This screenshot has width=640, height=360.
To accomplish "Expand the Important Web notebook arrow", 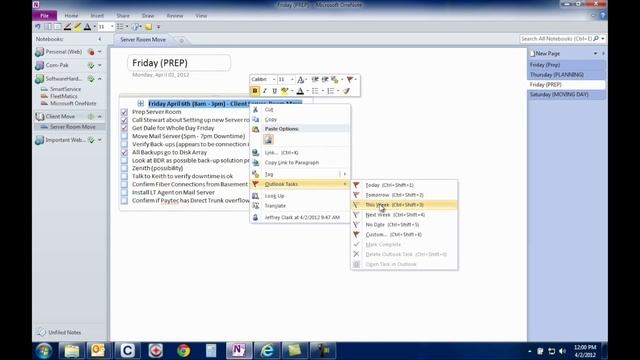I will pos(100,140).
